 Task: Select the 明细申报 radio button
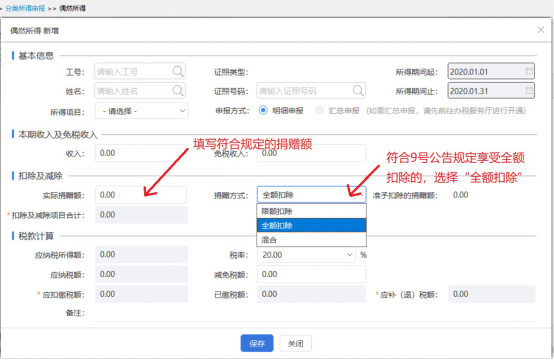click(263, 110)
